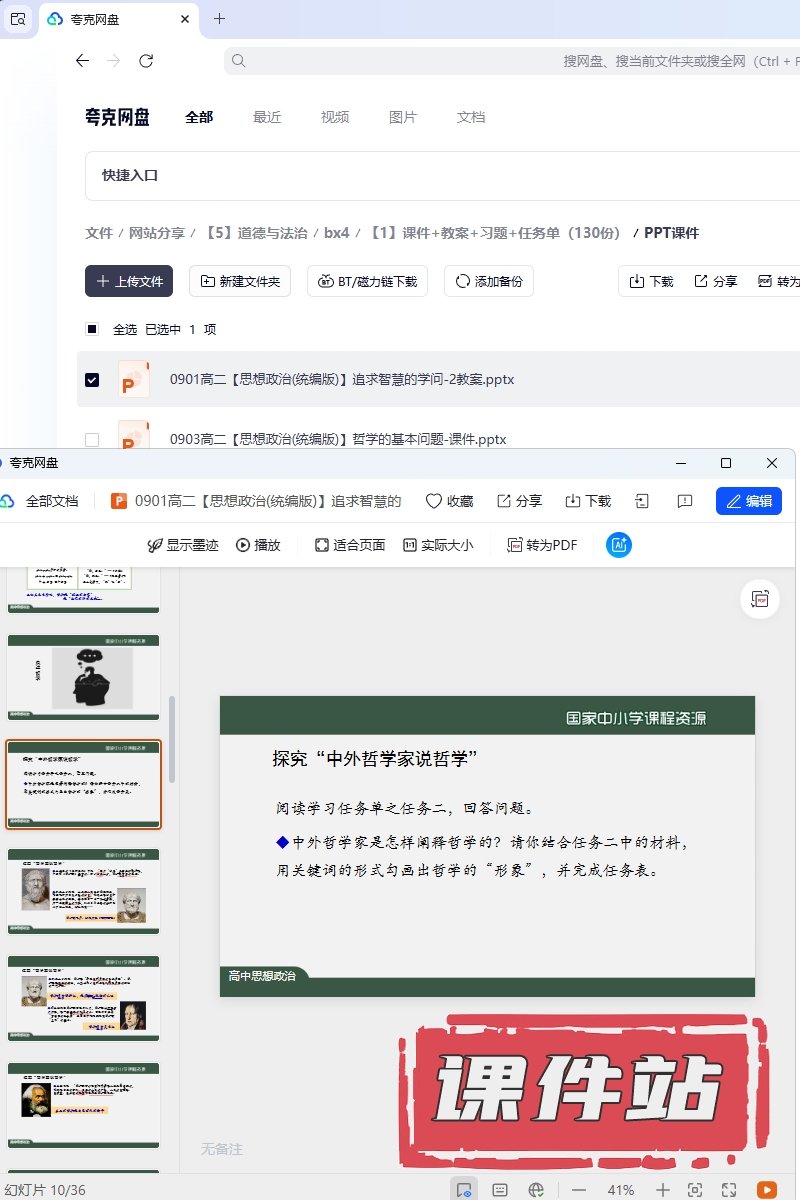Click the 上传文件 button
800x1200 pixels.
tap(129, 282)
